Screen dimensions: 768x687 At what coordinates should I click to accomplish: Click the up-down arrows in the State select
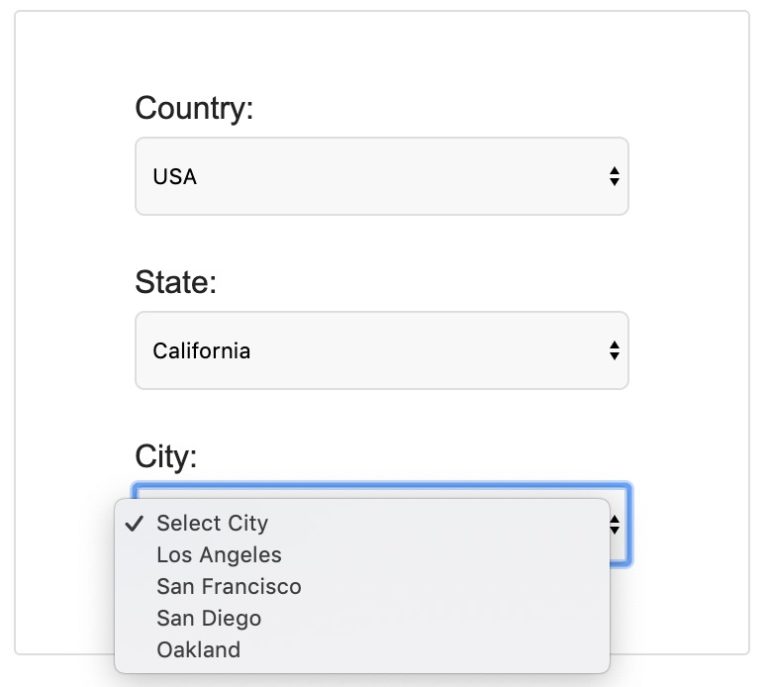coord(614,351)
